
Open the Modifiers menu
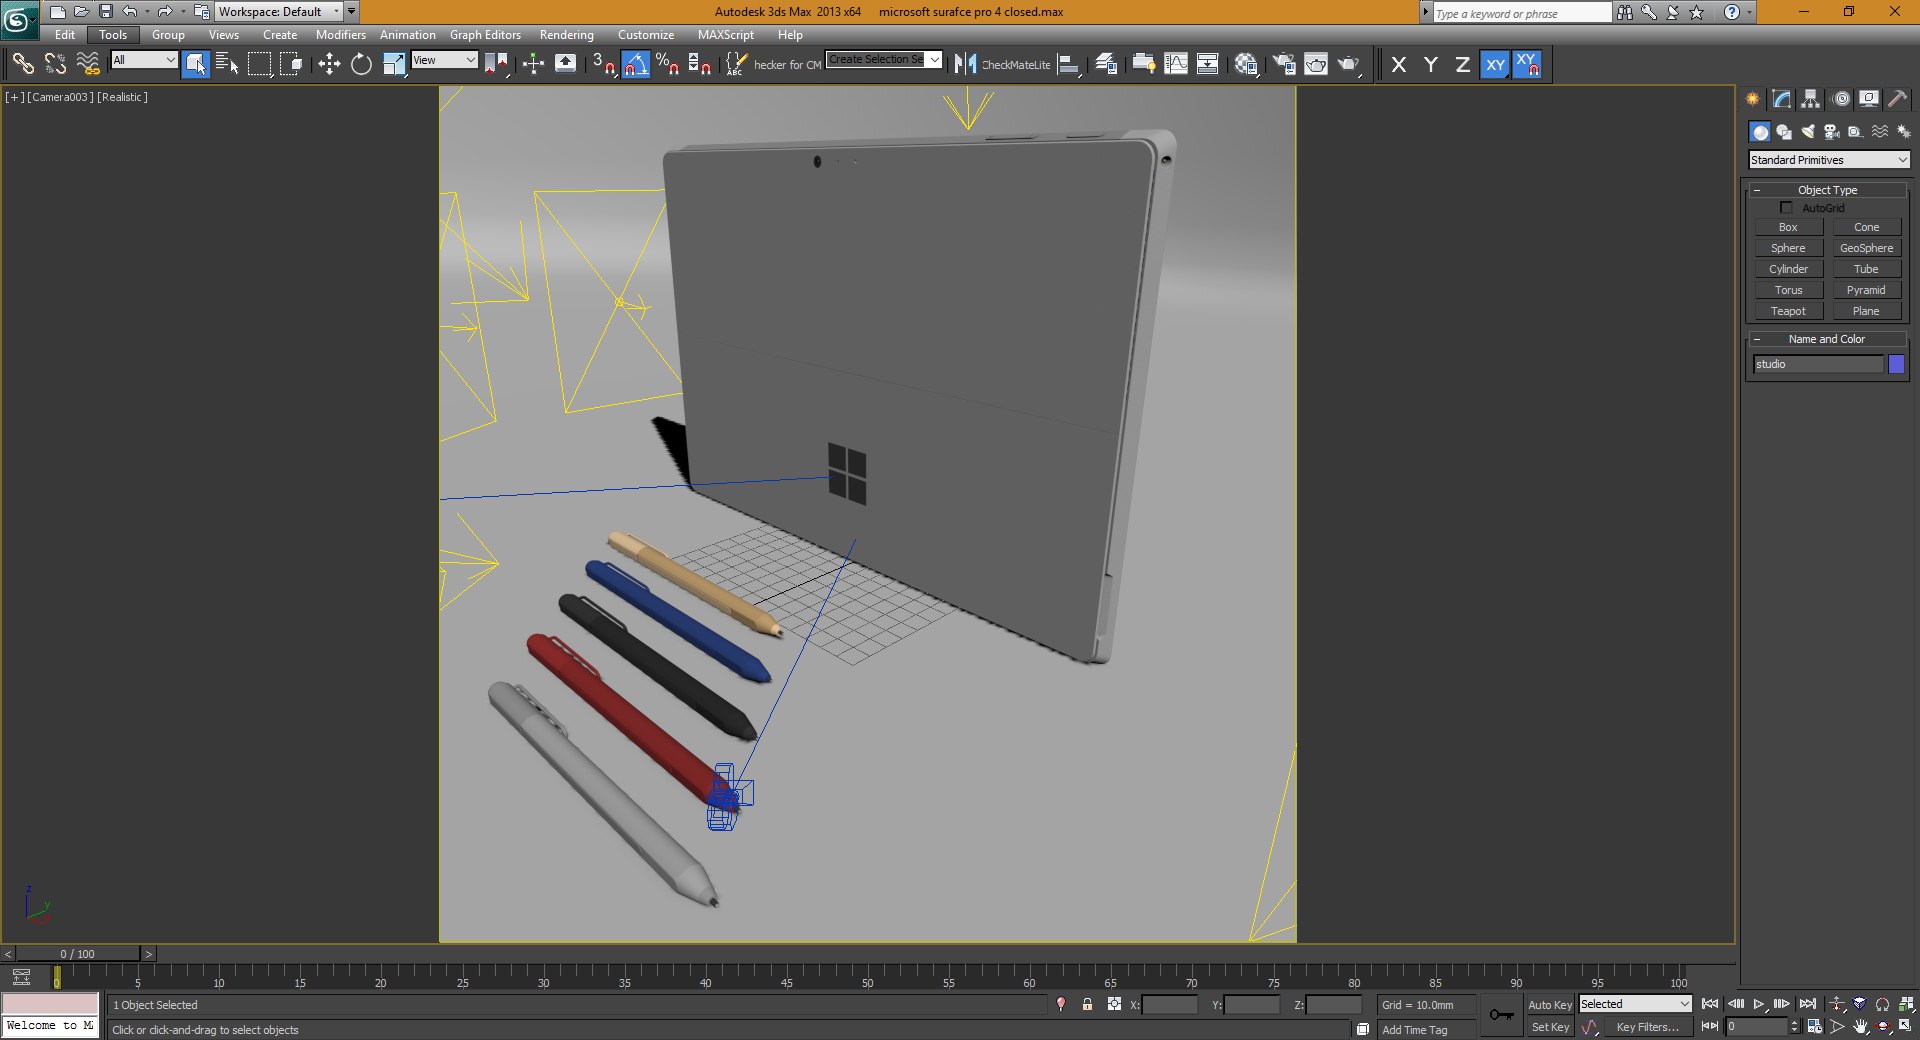pos(340,35)
